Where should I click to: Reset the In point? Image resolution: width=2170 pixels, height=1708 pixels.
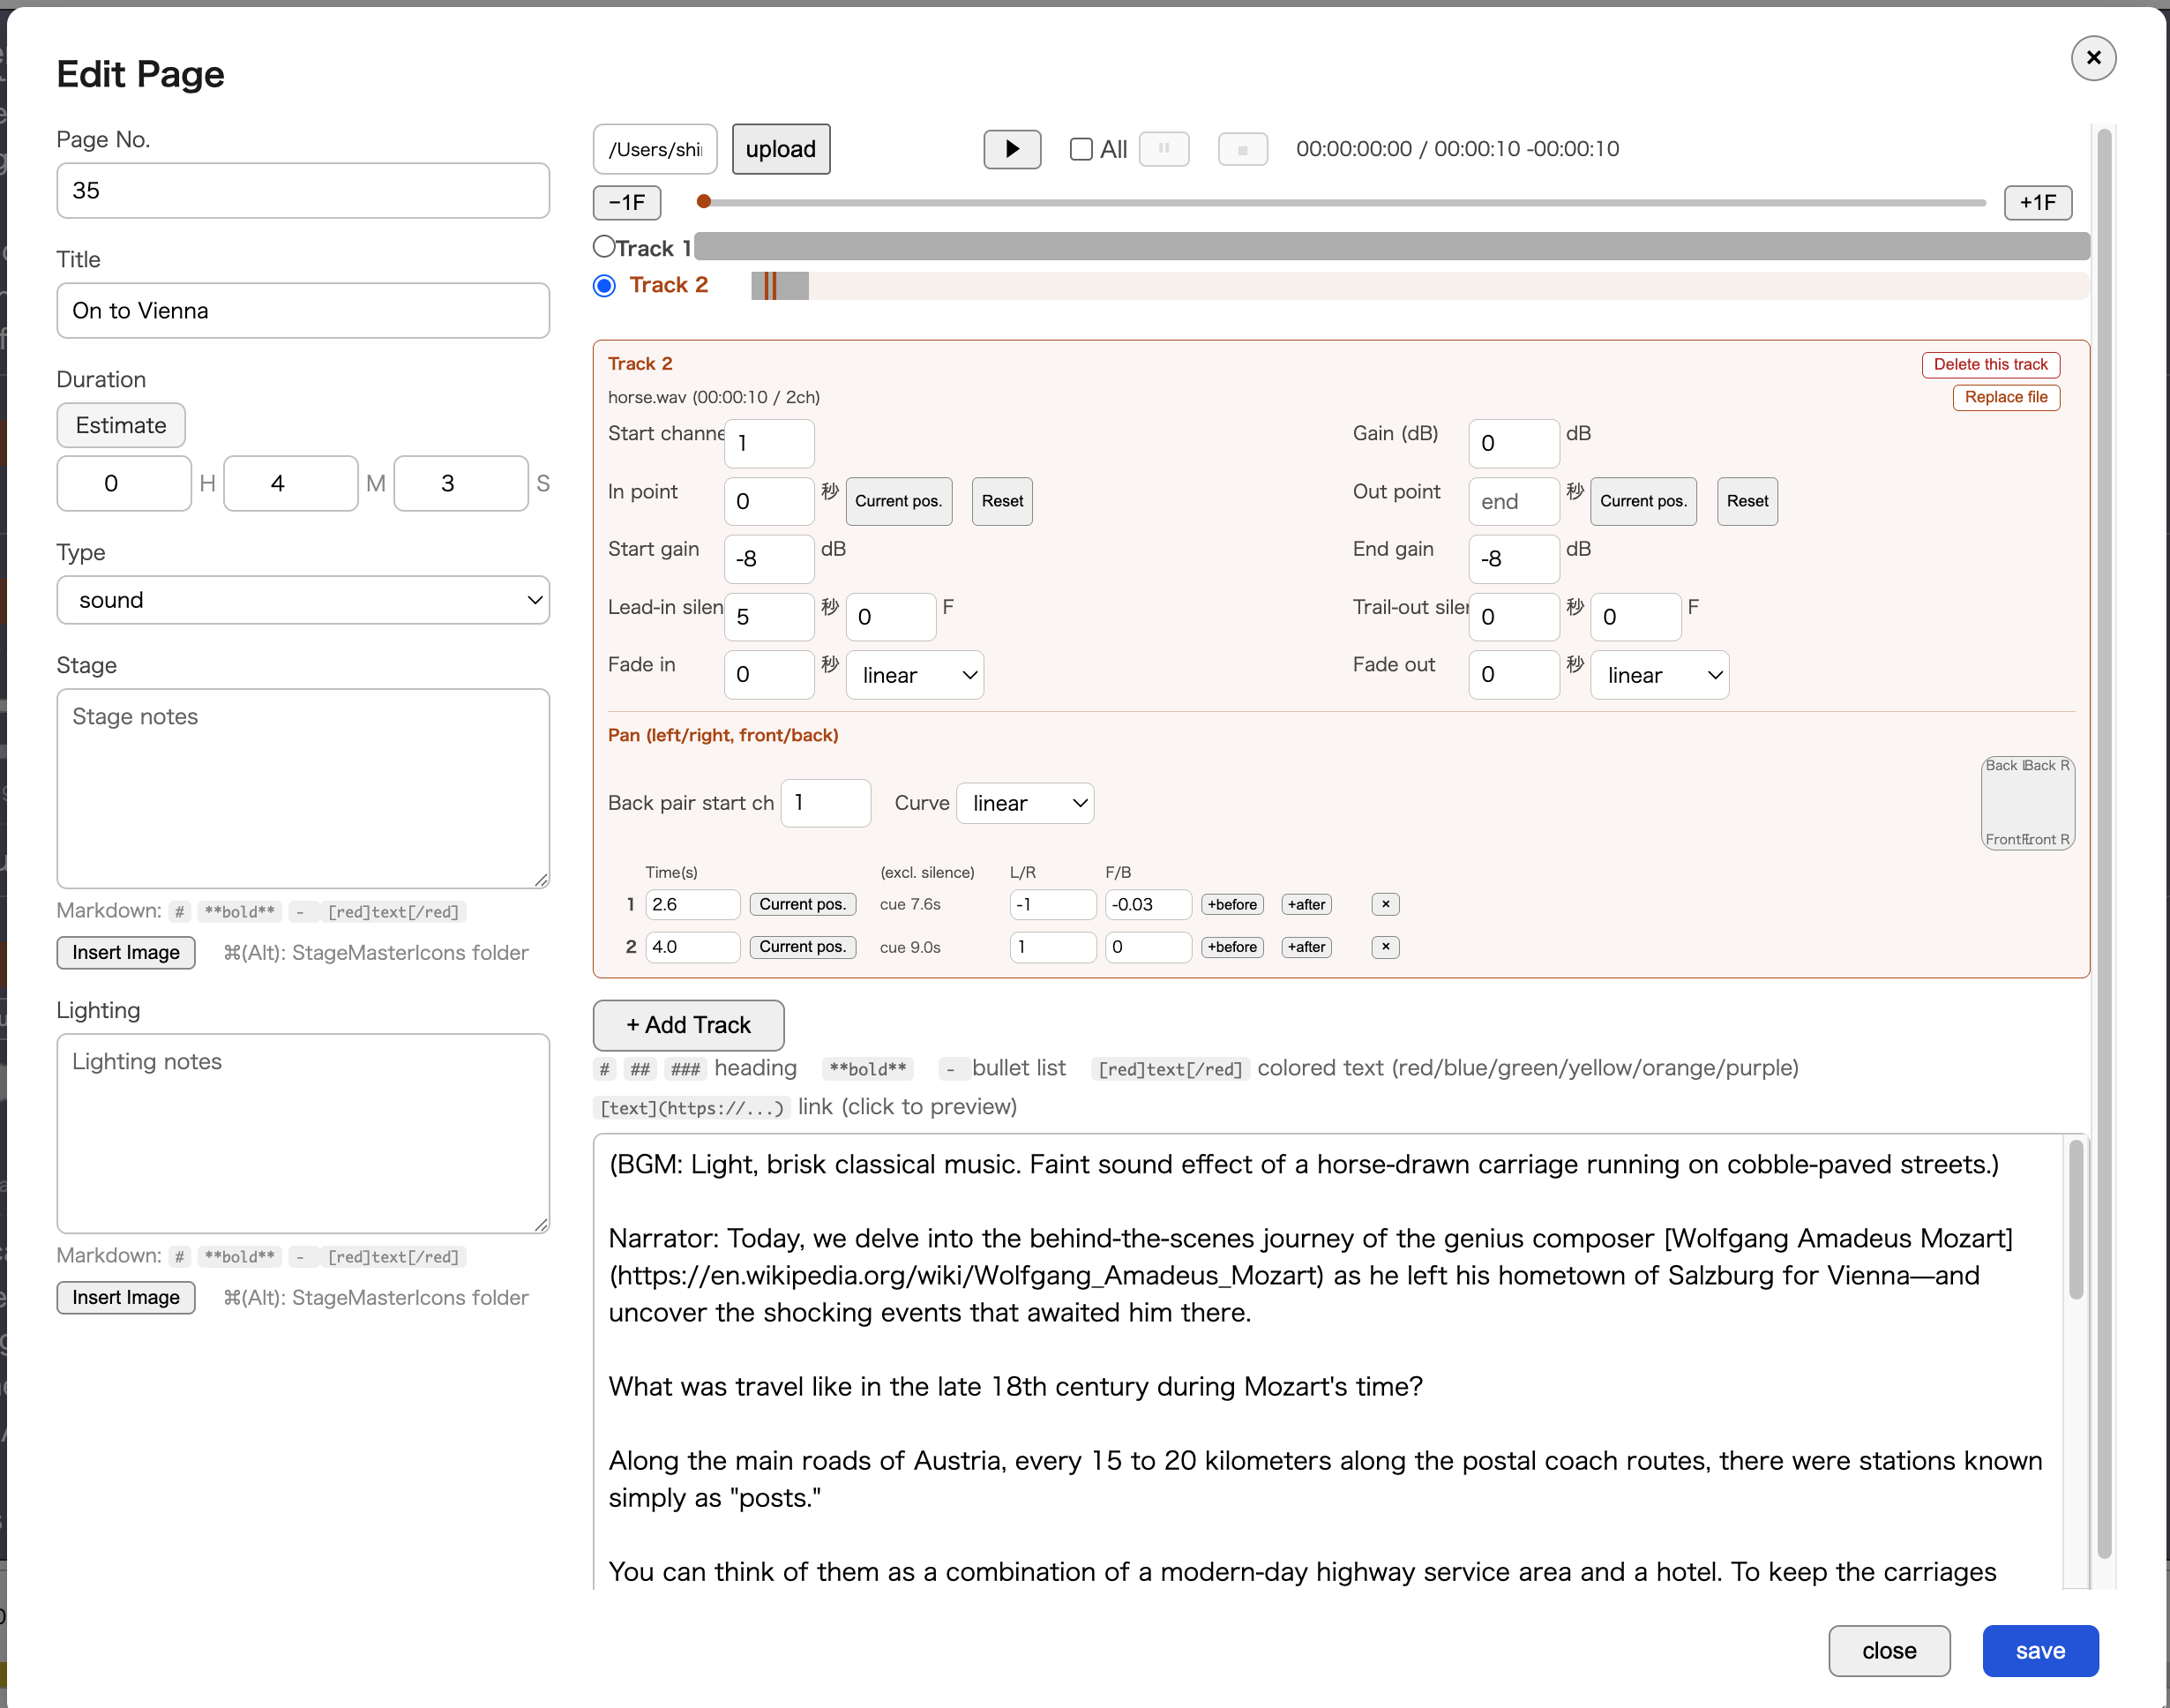click(x=1002, y=501)
